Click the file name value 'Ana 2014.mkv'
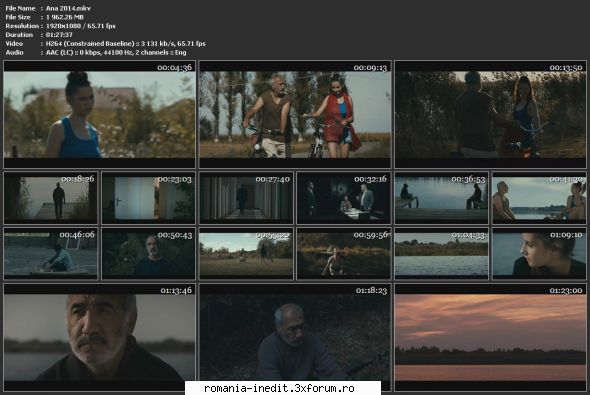Screen dimensions: 590x395 coord(68,8)
